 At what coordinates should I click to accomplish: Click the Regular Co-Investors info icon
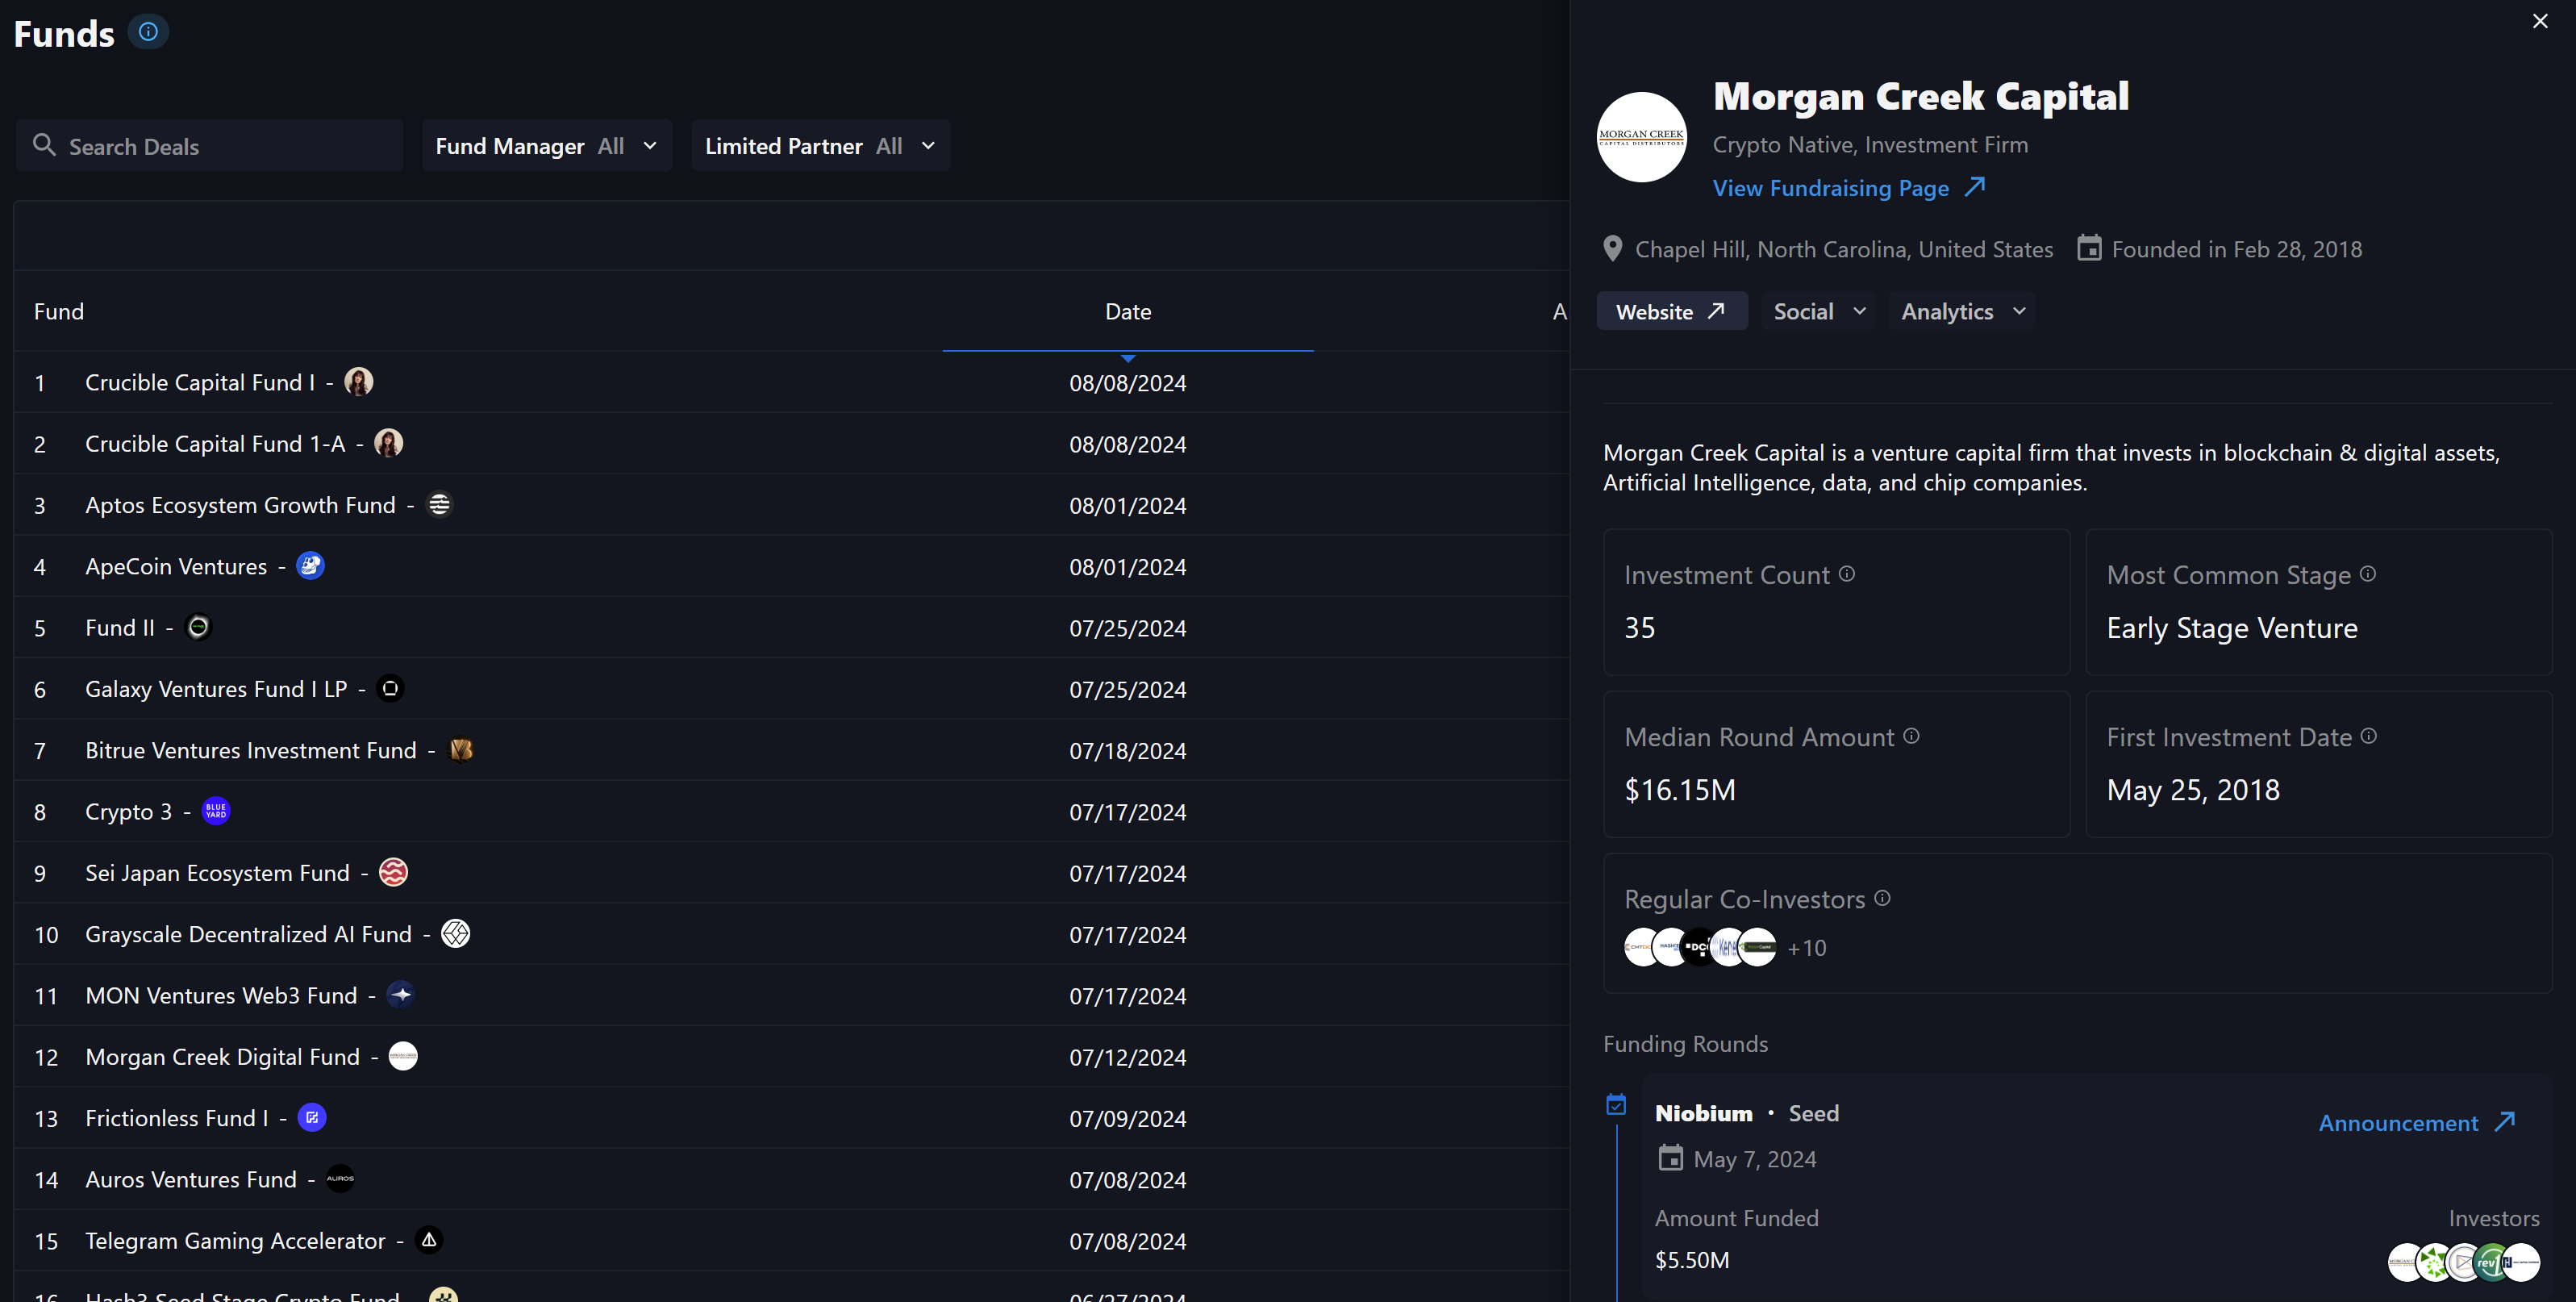point(1882,897)
